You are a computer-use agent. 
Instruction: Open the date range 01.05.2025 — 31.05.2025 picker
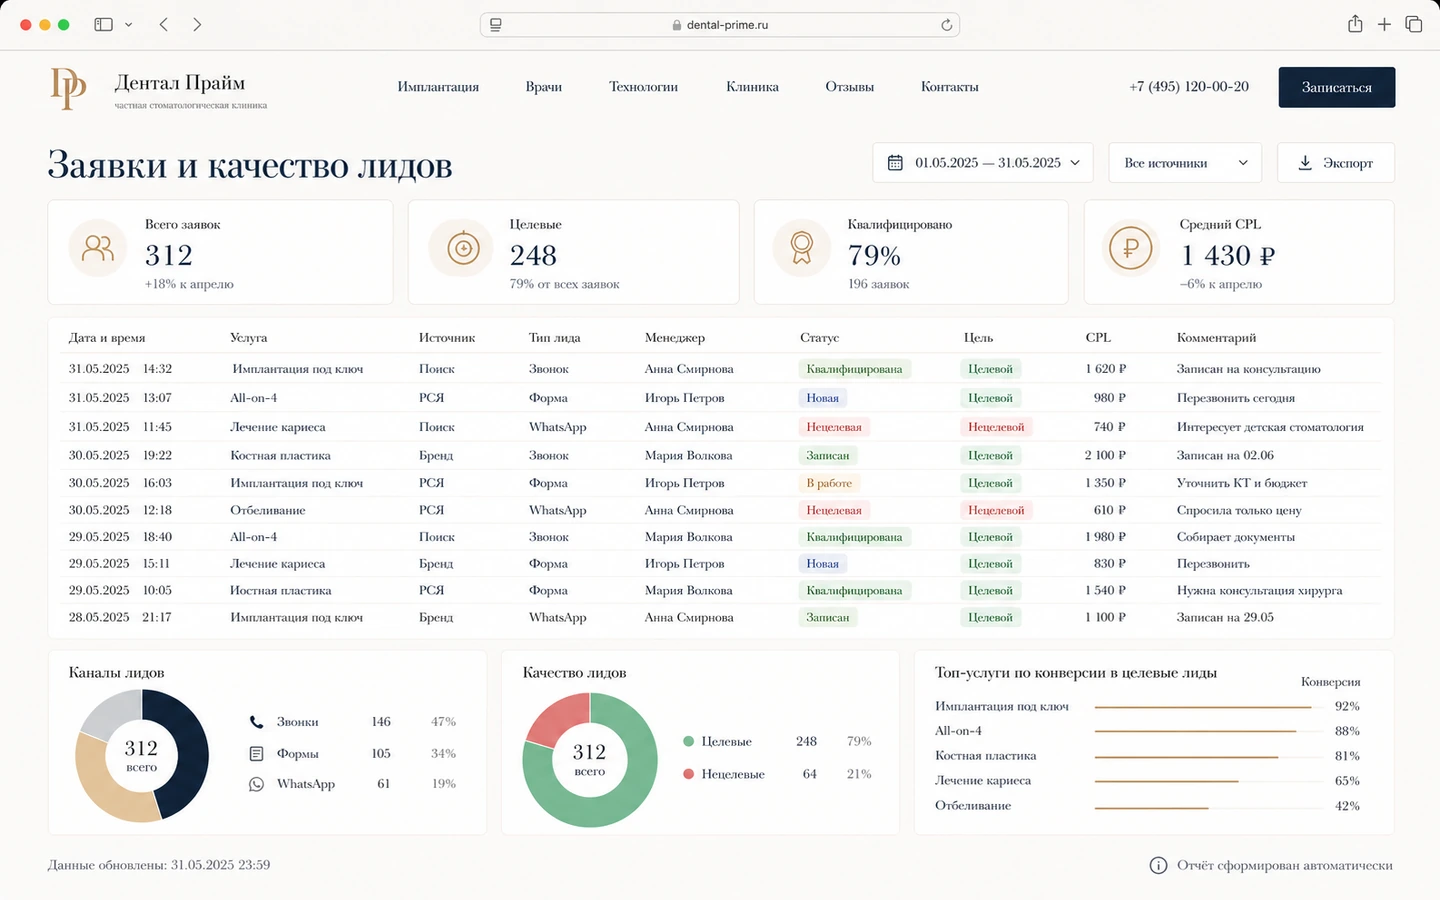(983, 163)
